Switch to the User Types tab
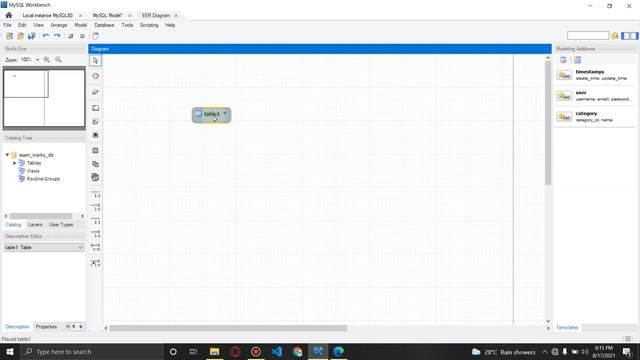The height and width of the screenshot is (360, 640). pyautogui.click(x=61, y=225)
